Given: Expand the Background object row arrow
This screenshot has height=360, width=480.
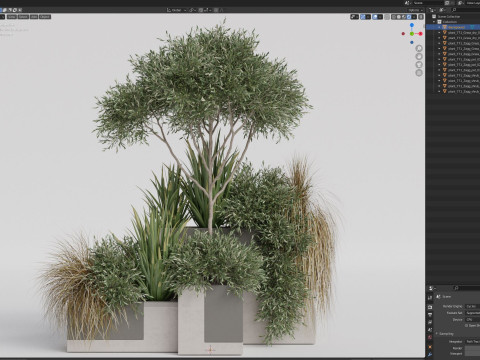Looking at the screenshot, I should (x=439, y=27).
